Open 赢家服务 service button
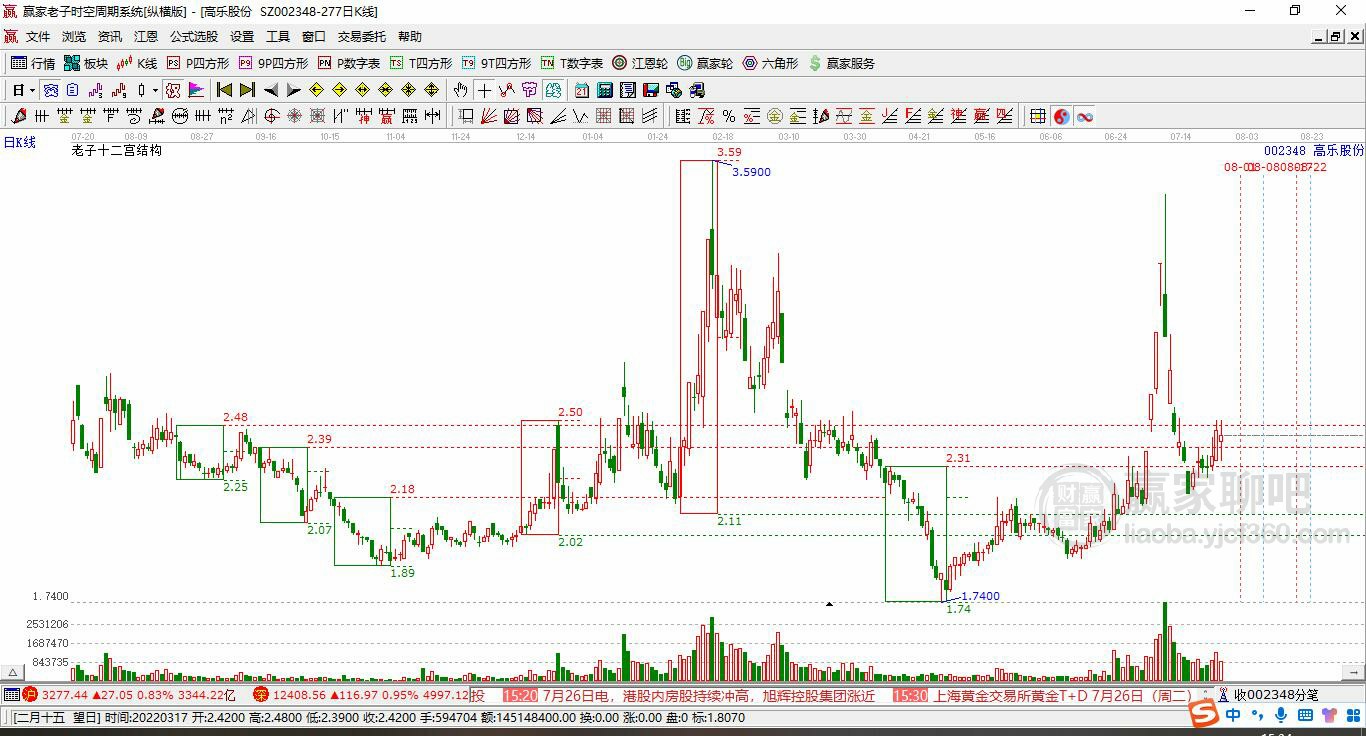This screenshot has height=736, width=1366. click(841, 63)
